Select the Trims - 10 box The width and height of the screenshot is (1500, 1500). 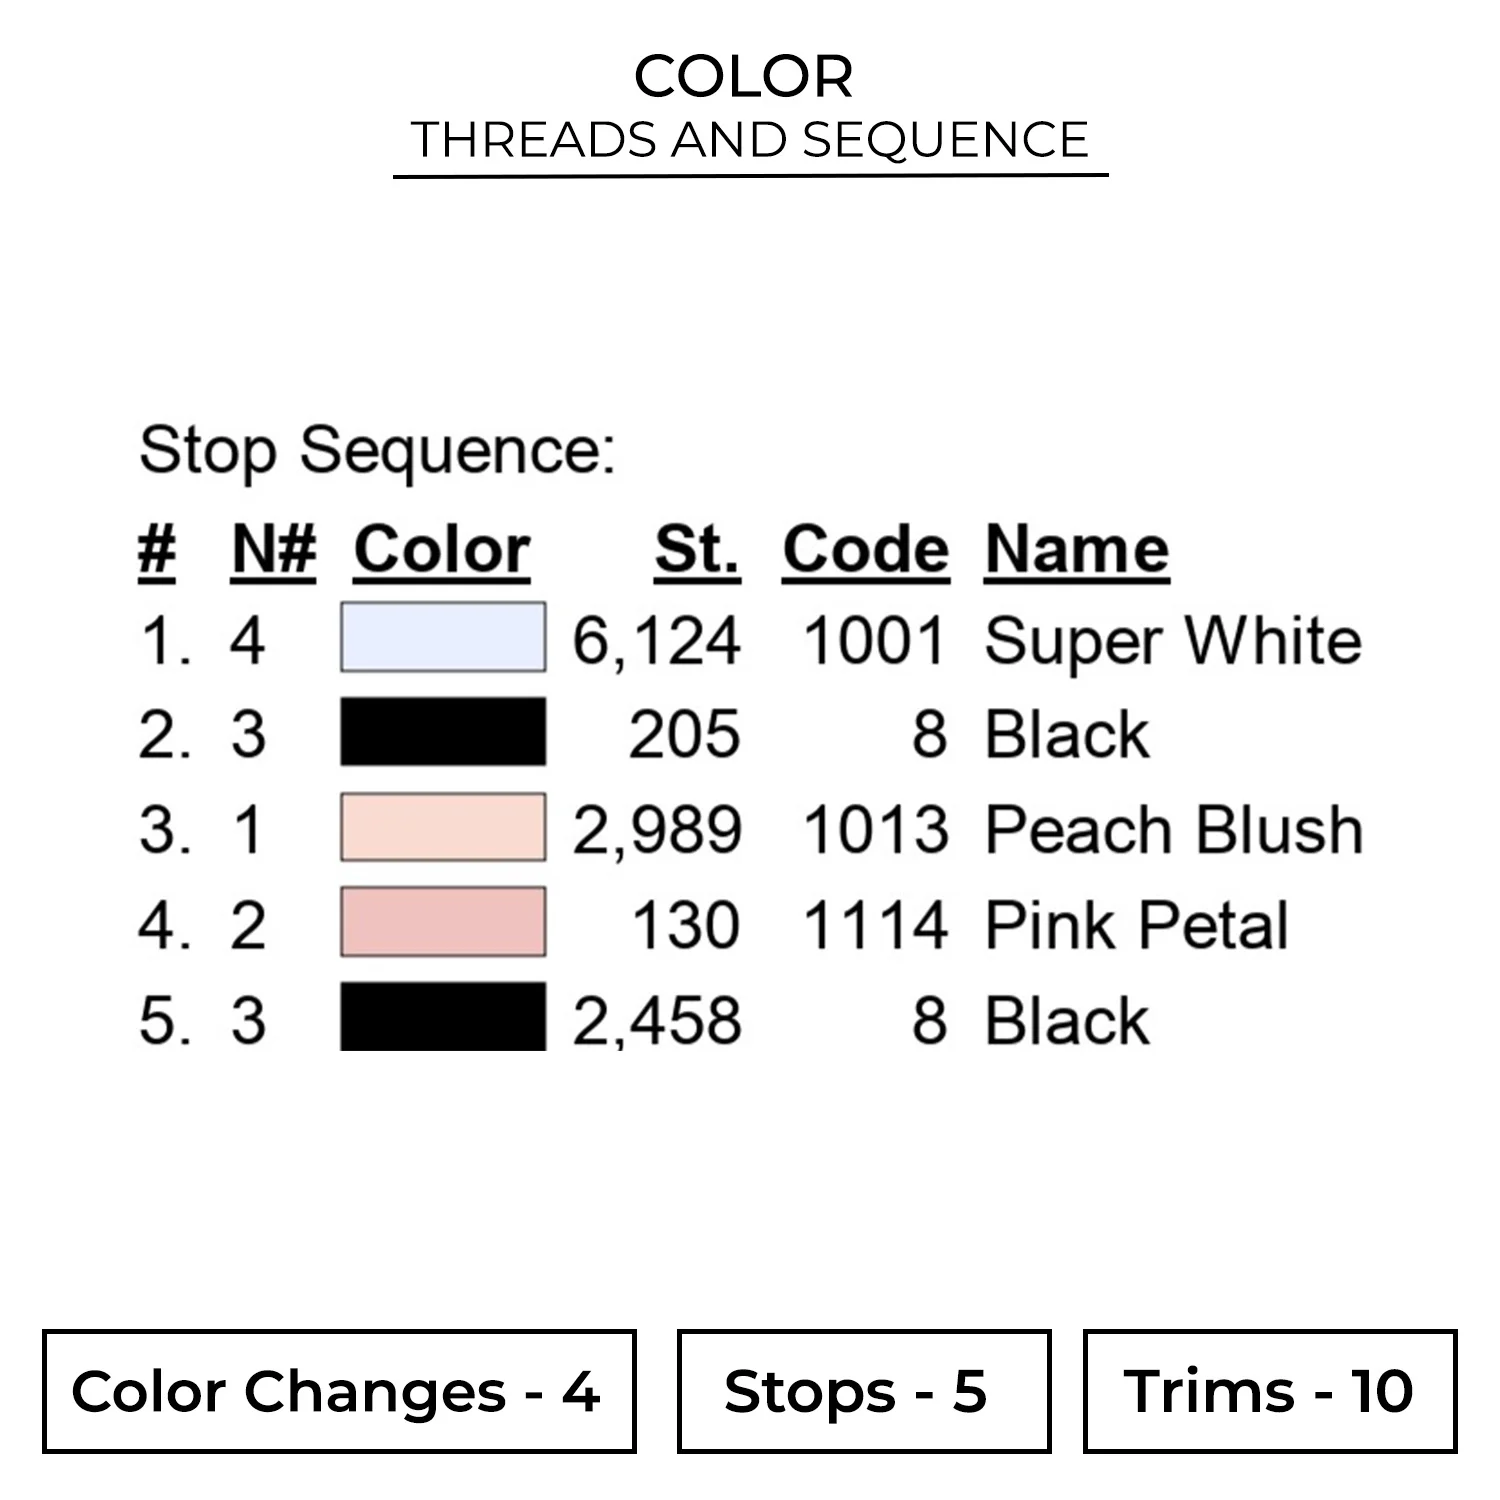[1269, 1391]
